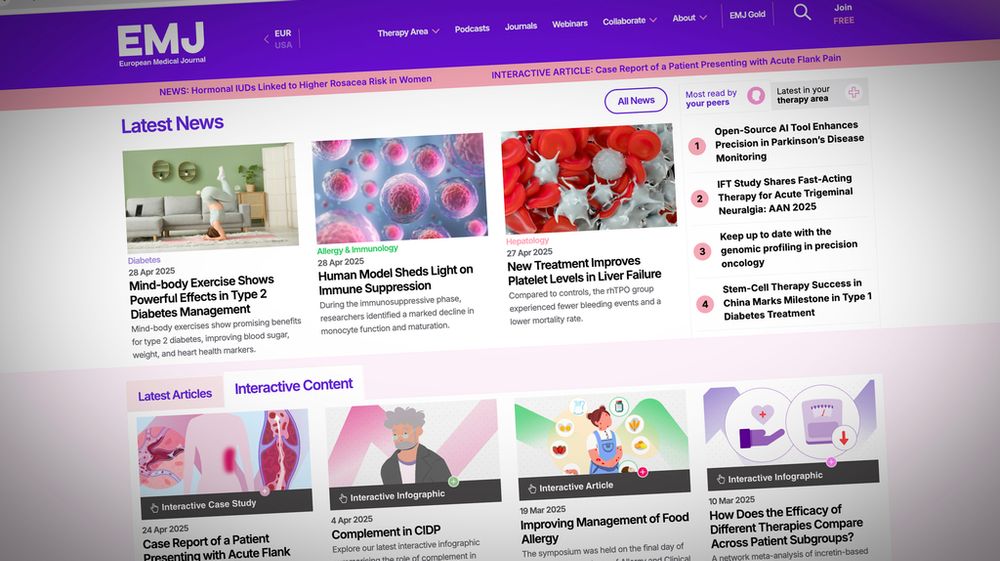
Task: Expand the Collaborate dropdown menu
Action: pos(629,21)
